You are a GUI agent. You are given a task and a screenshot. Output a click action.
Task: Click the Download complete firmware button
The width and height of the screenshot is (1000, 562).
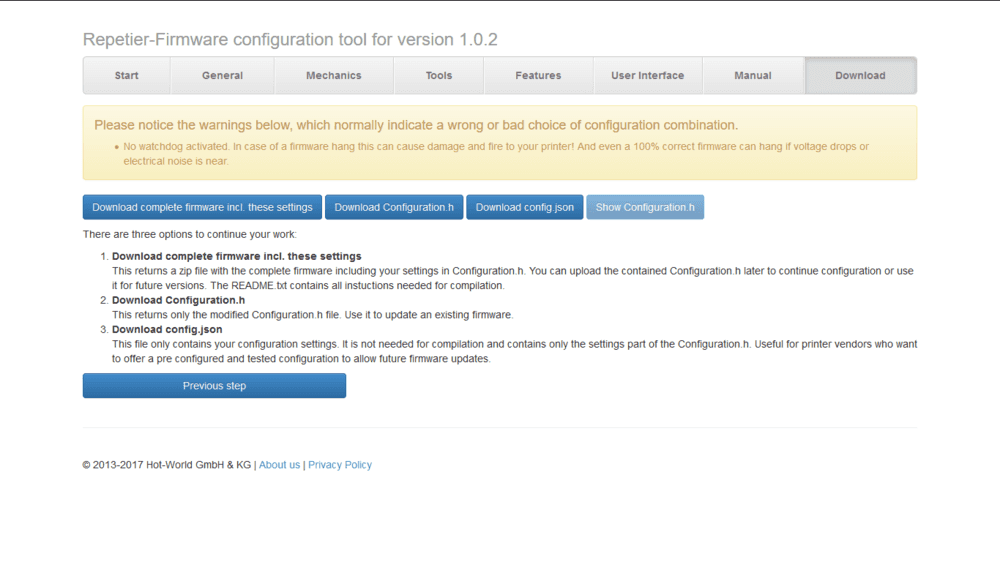coord(202,207)
